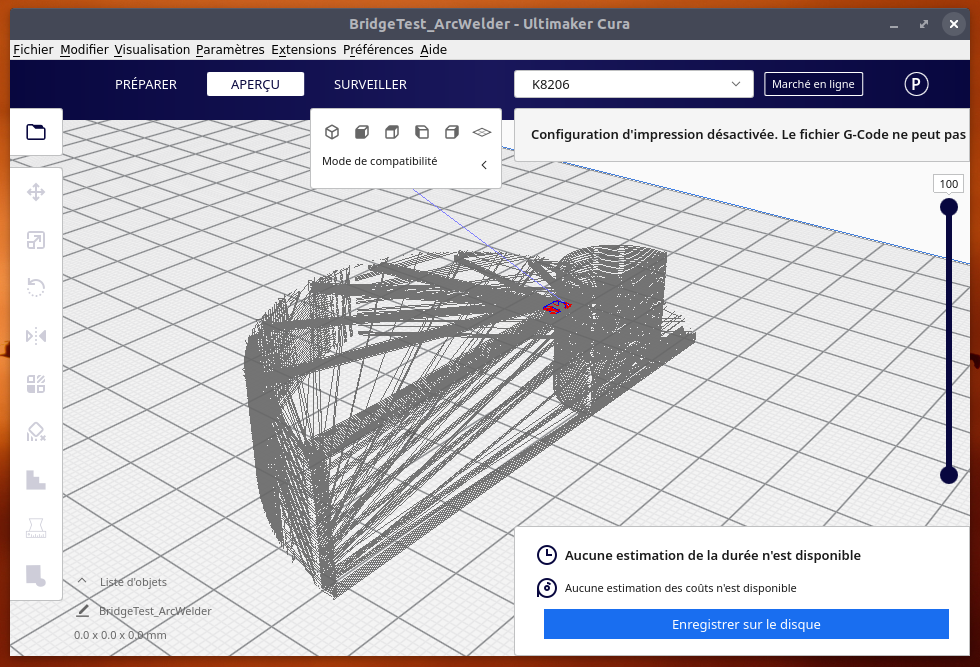Maximize the Cura window
This screenshot has width=980, height=667.
924,24
